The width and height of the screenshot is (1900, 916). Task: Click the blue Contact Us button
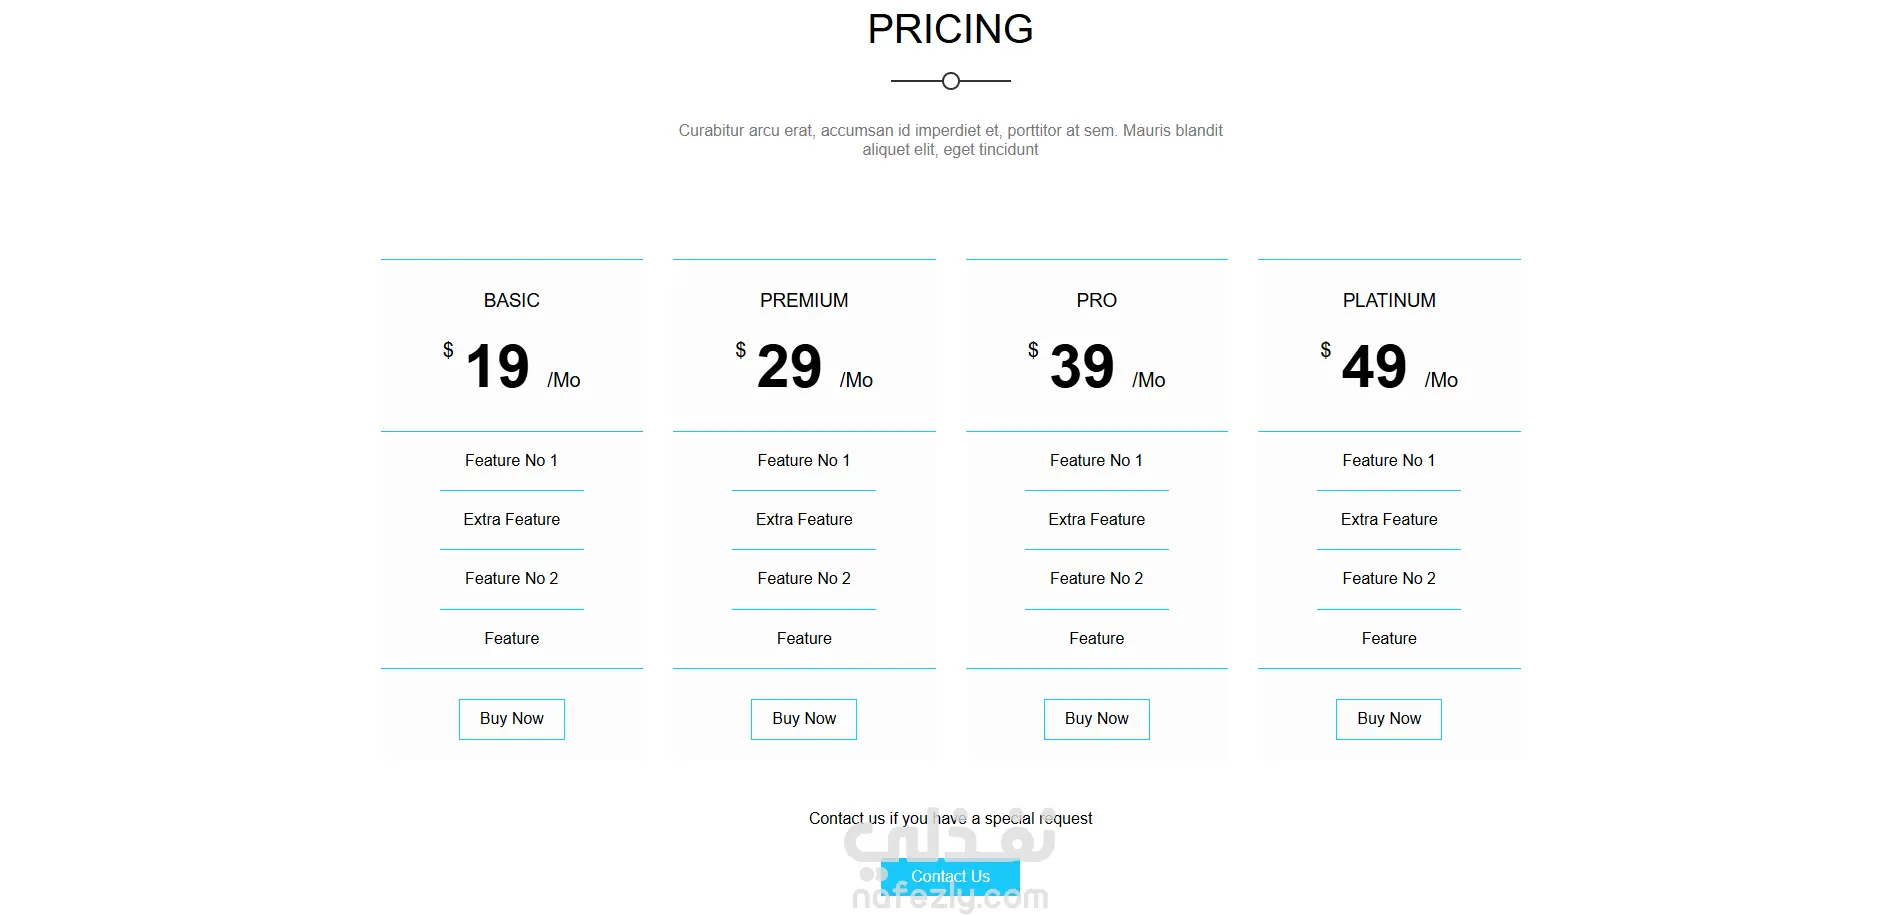[950, 877]
